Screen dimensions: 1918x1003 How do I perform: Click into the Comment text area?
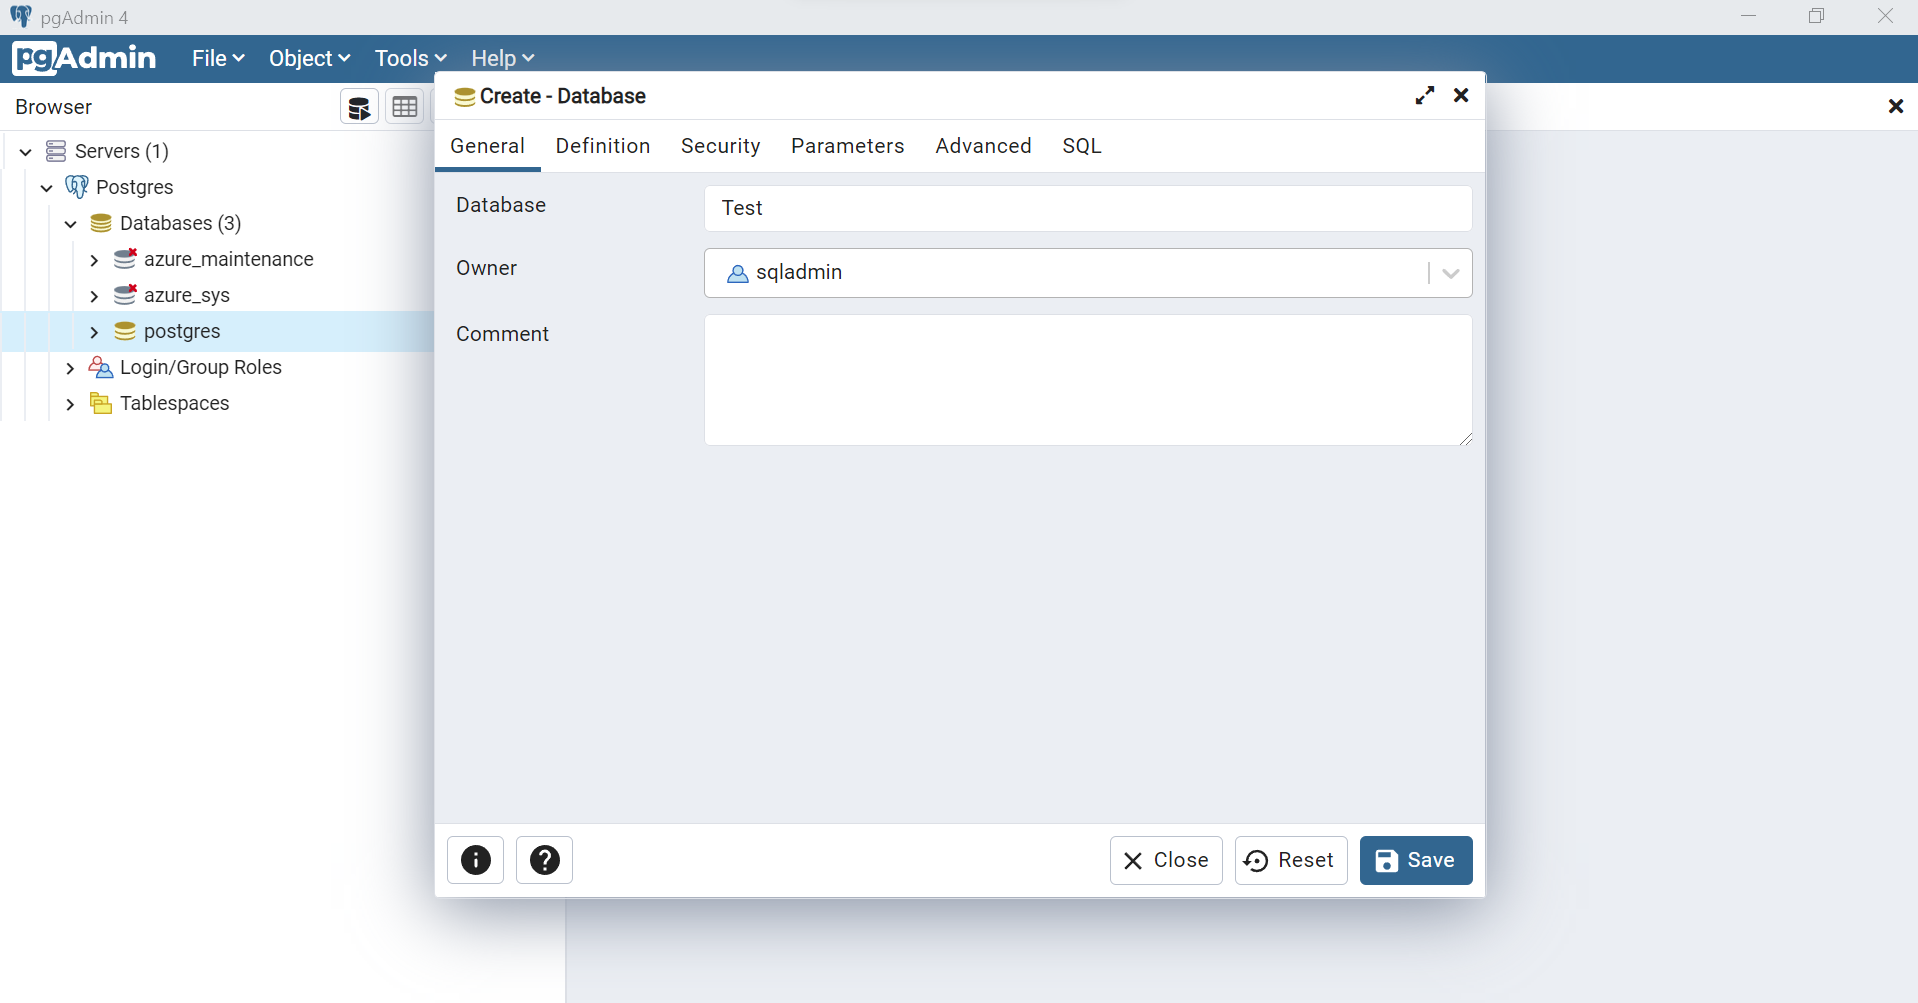click(x=1087, y=380)
